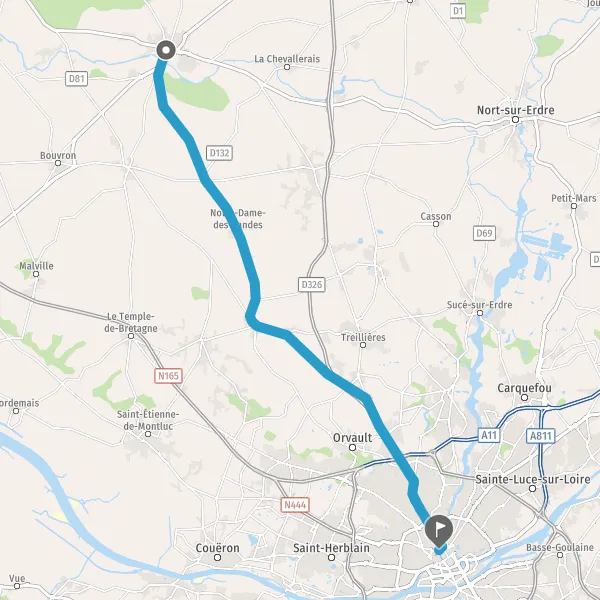Select the Treillières town marker
This screenshot has height=600, width=600.
coord(363,345)
